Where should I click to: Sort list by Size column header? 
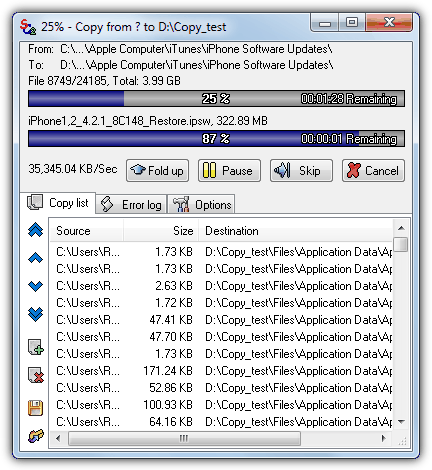161,231
